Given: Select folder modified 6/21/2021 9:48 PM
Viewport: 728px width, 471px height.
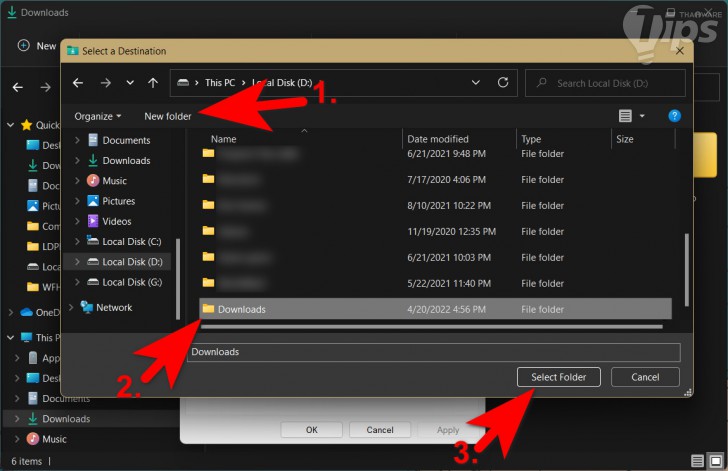Looking at the screenshot, I should (x=436, y=154).
